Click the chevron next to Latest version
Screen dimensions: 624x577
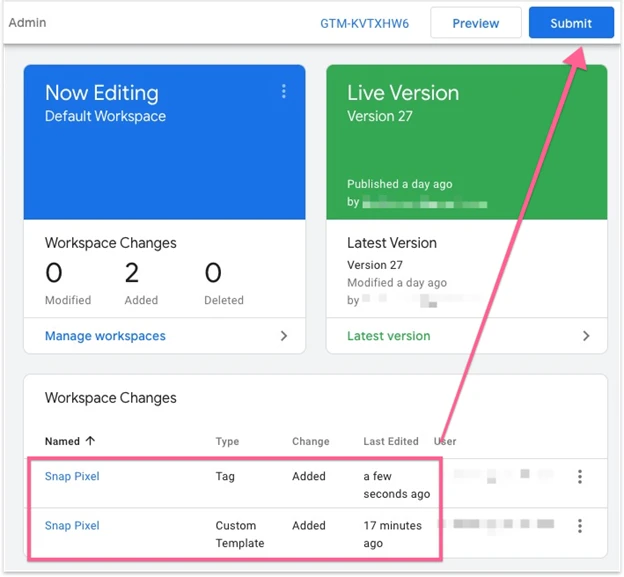point(586,336)
